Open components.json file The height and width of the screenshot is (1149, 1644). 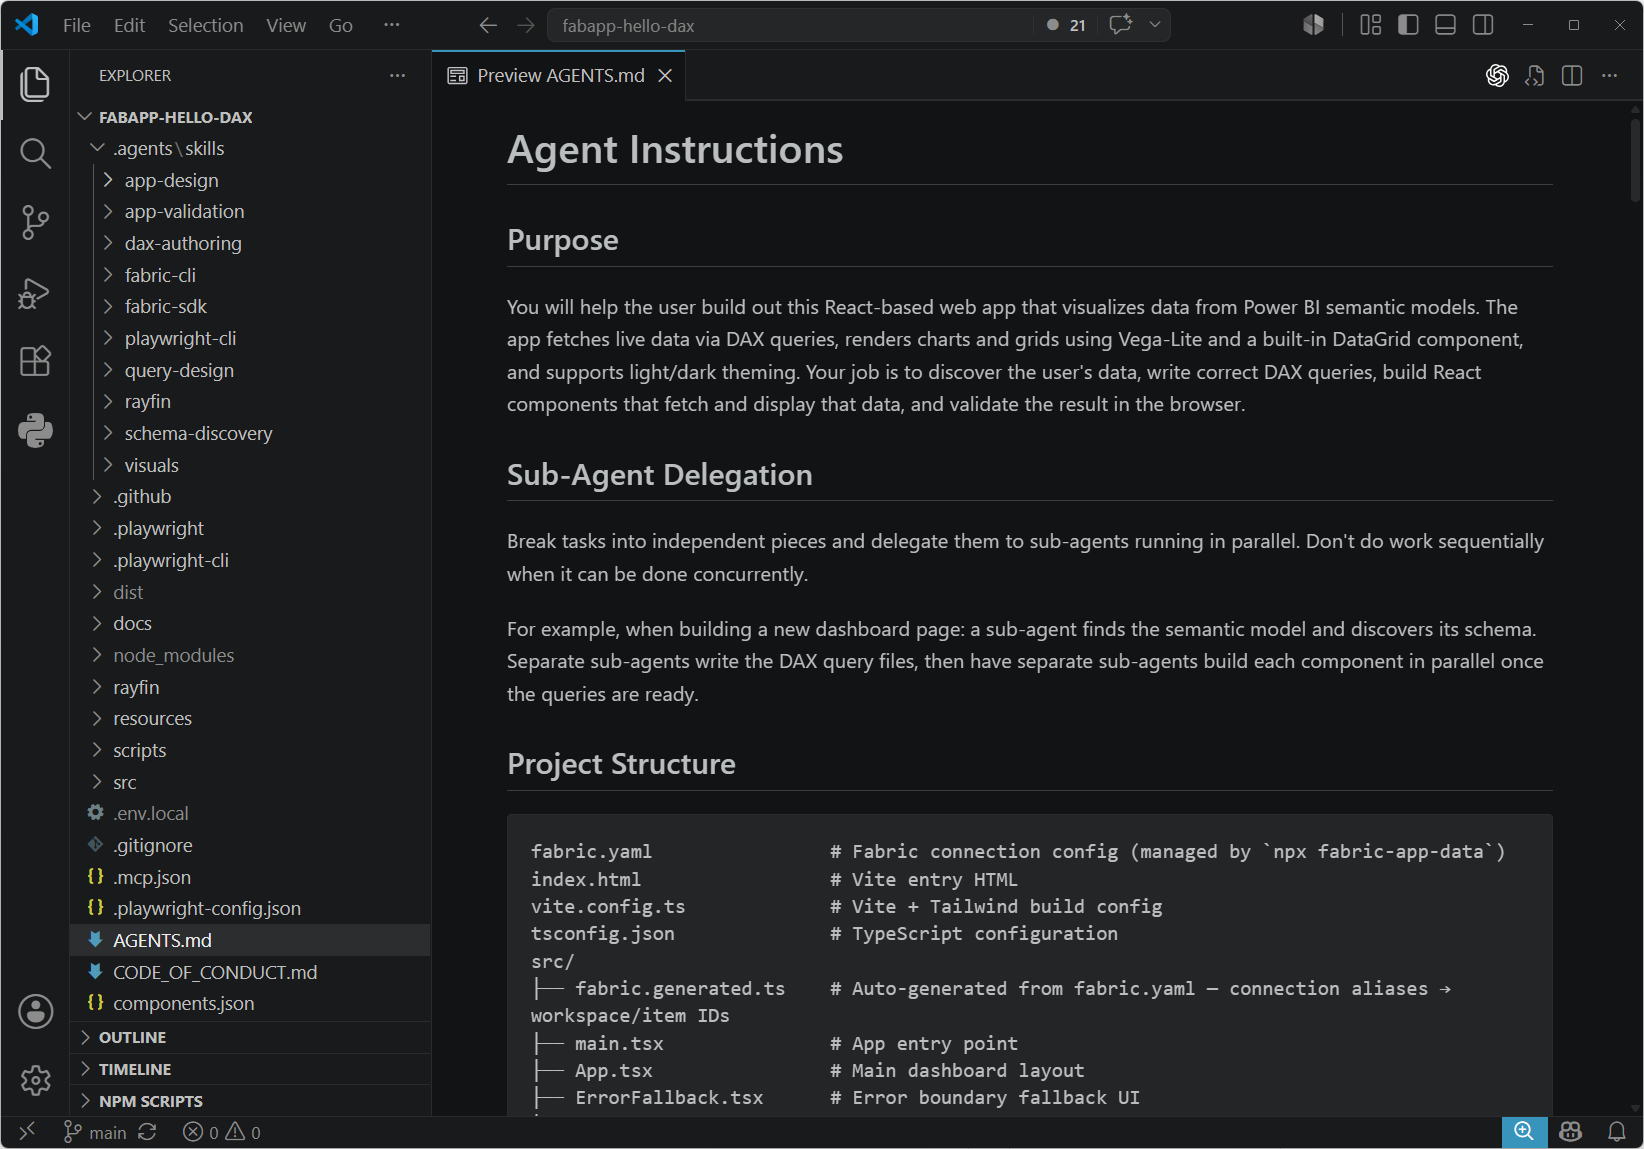click(x=250, y=1003)
